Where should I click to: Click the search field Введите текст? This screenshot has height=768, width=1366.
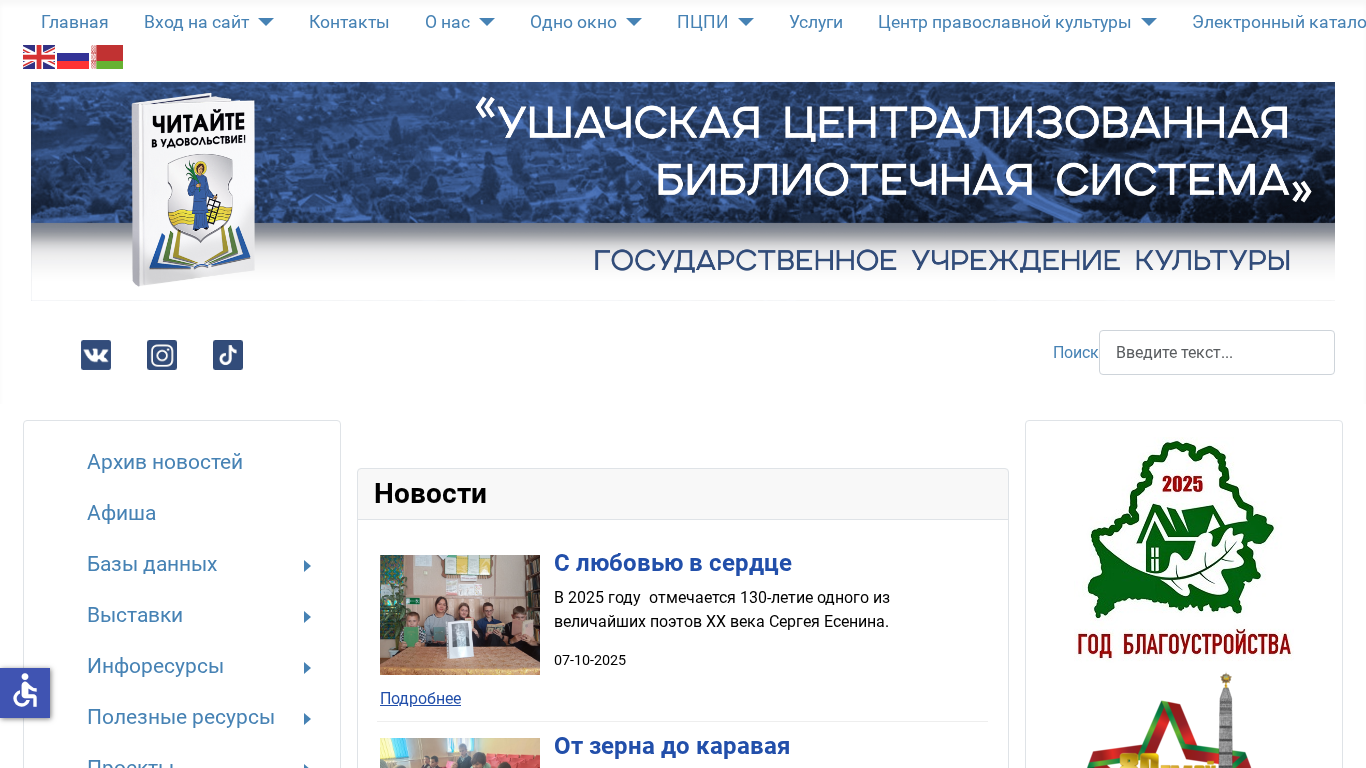click(x=1216, y=352)
